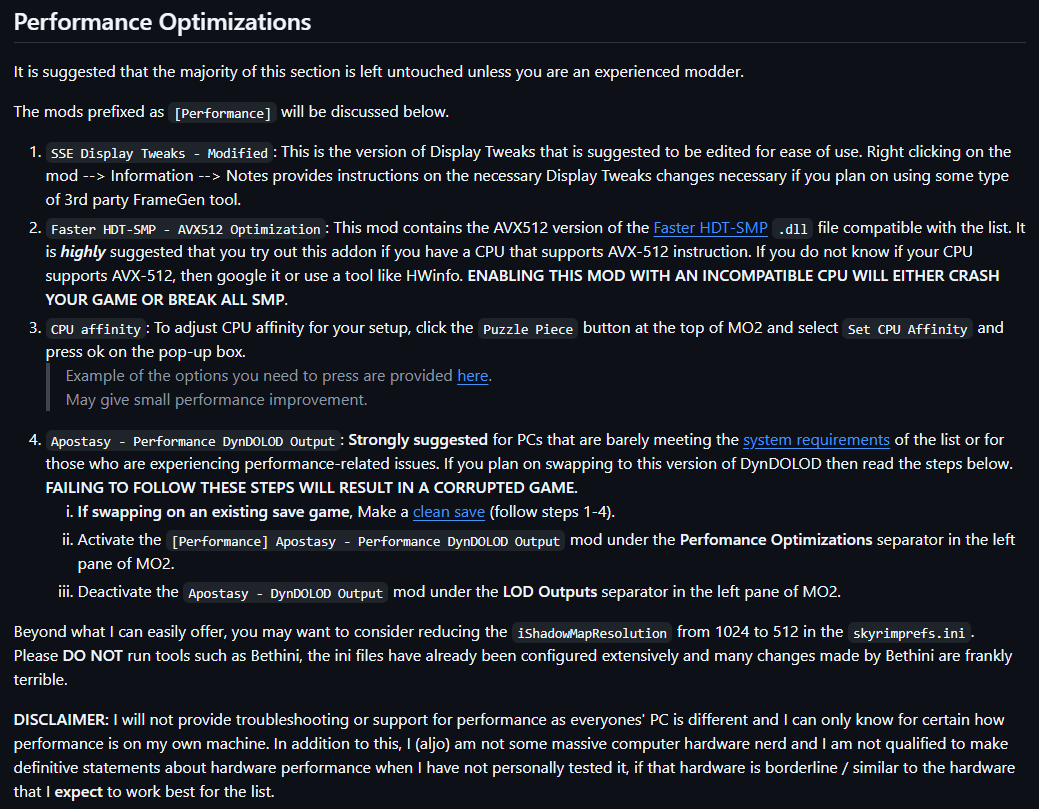
Task: Click the SSE Display Tweaks - Modified code label
Action: coord(160,153)
